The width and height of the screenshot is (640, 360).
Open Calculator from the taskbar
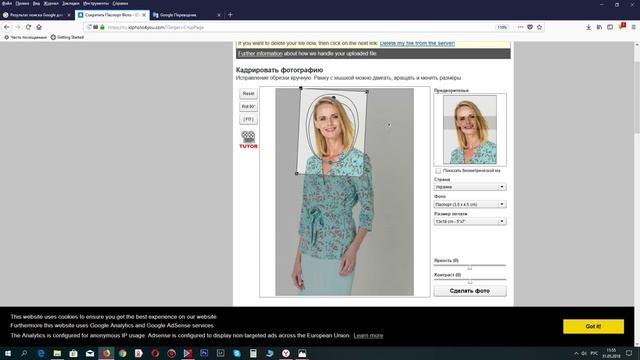click(x=253, y=353)
